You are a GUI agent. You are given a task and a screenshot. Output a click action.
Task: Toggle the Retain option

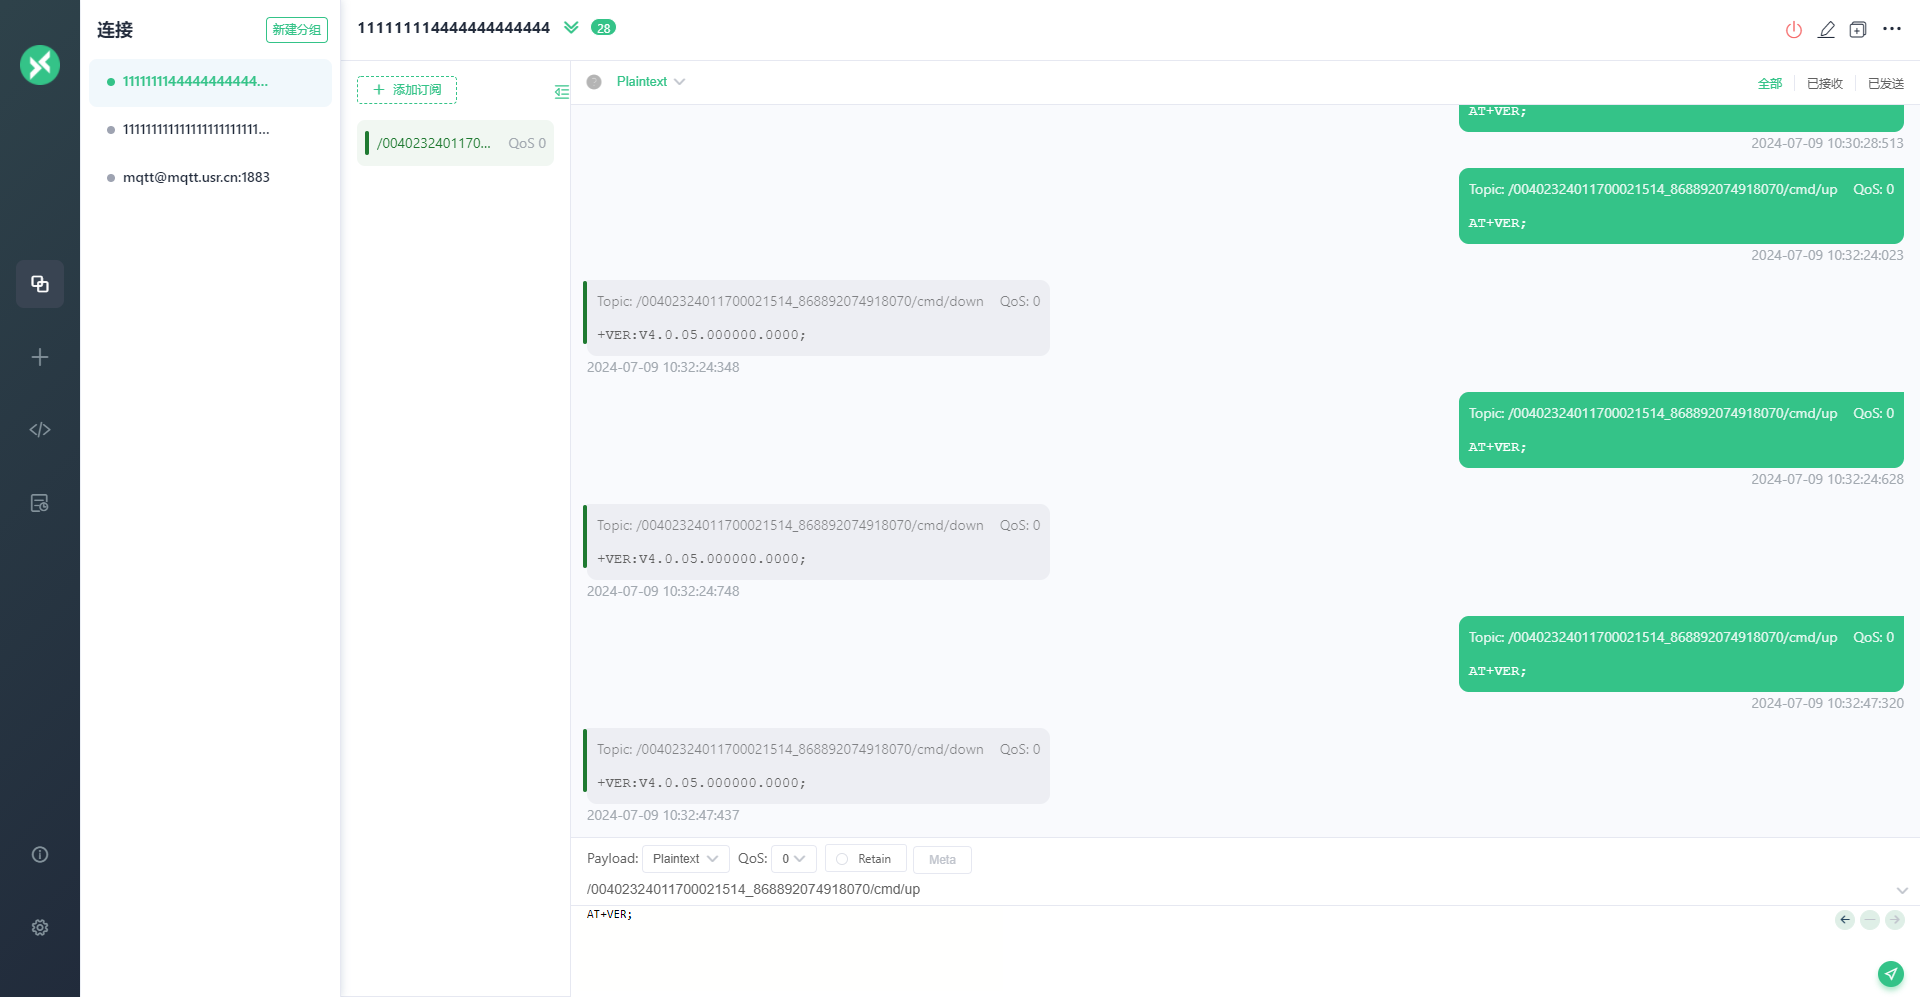point(865,859)
